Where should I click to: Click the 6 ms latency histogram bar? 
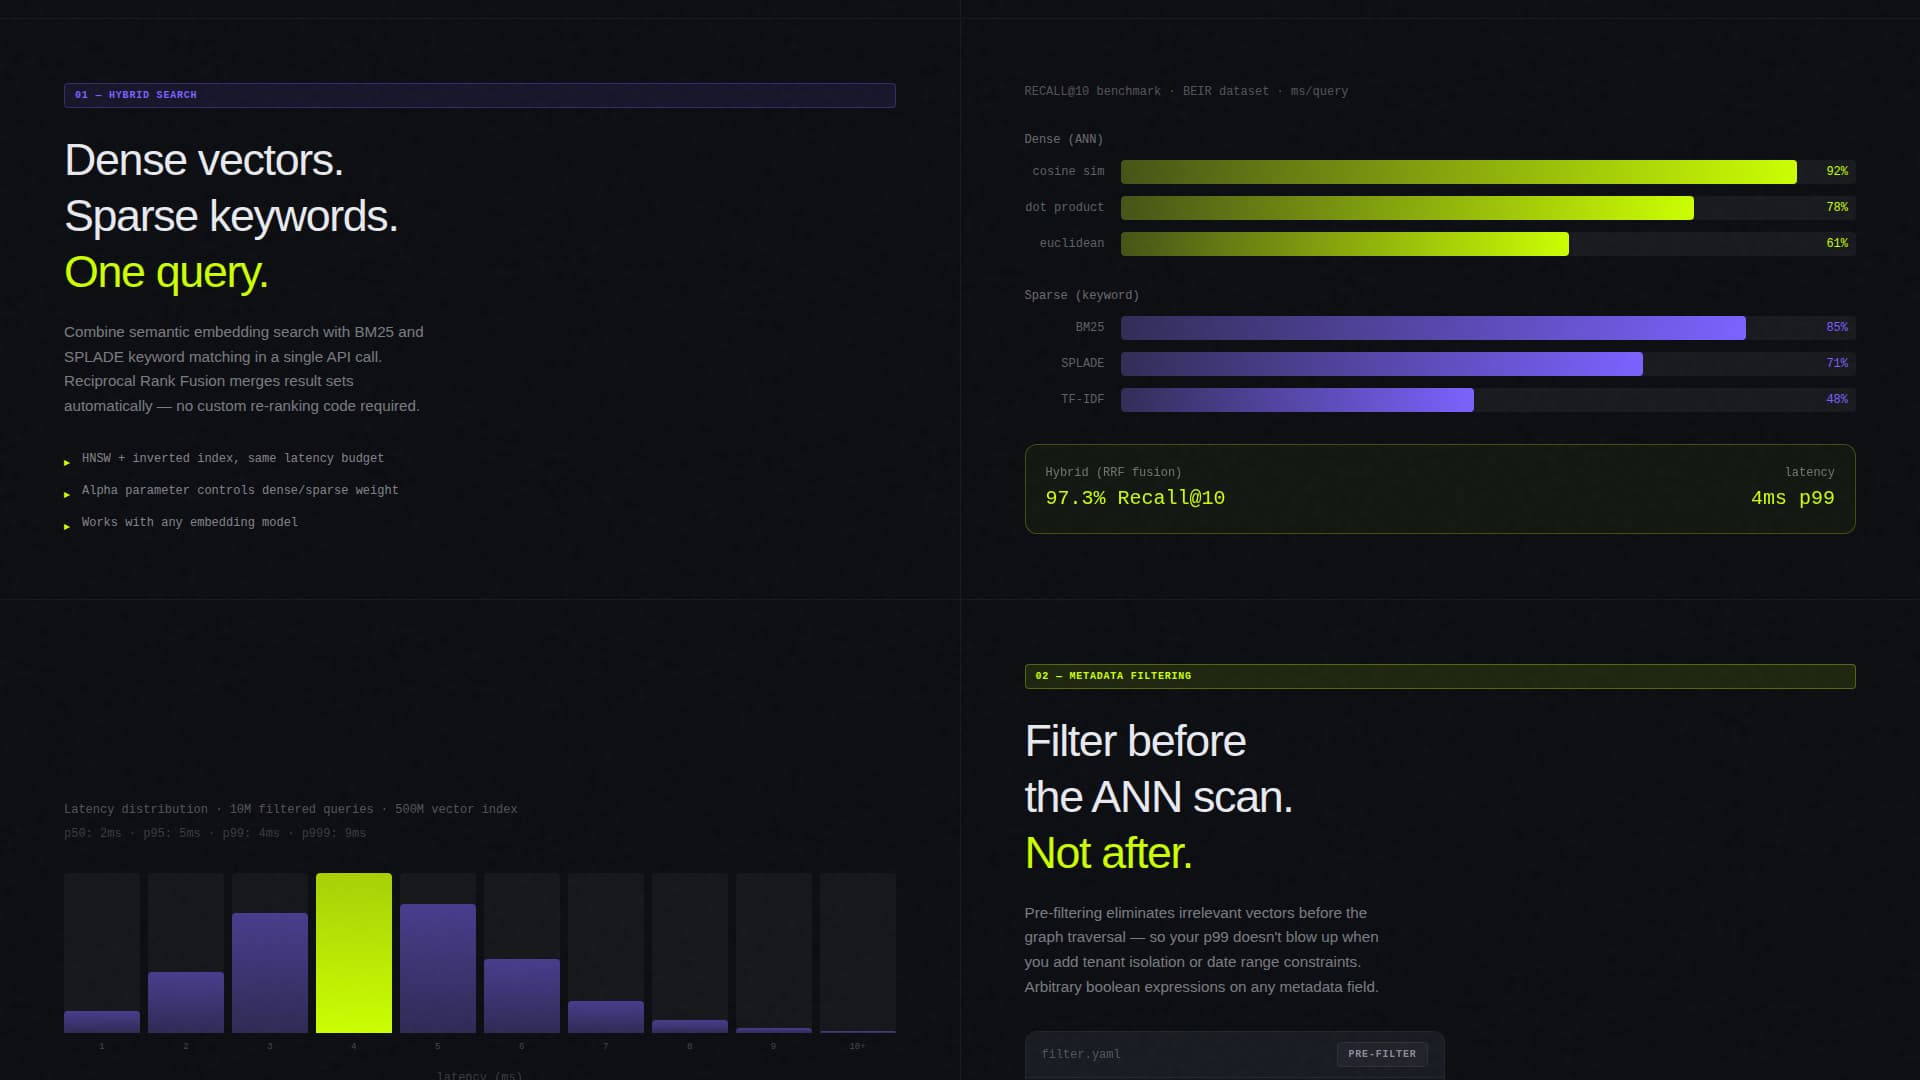click(522, 996)
